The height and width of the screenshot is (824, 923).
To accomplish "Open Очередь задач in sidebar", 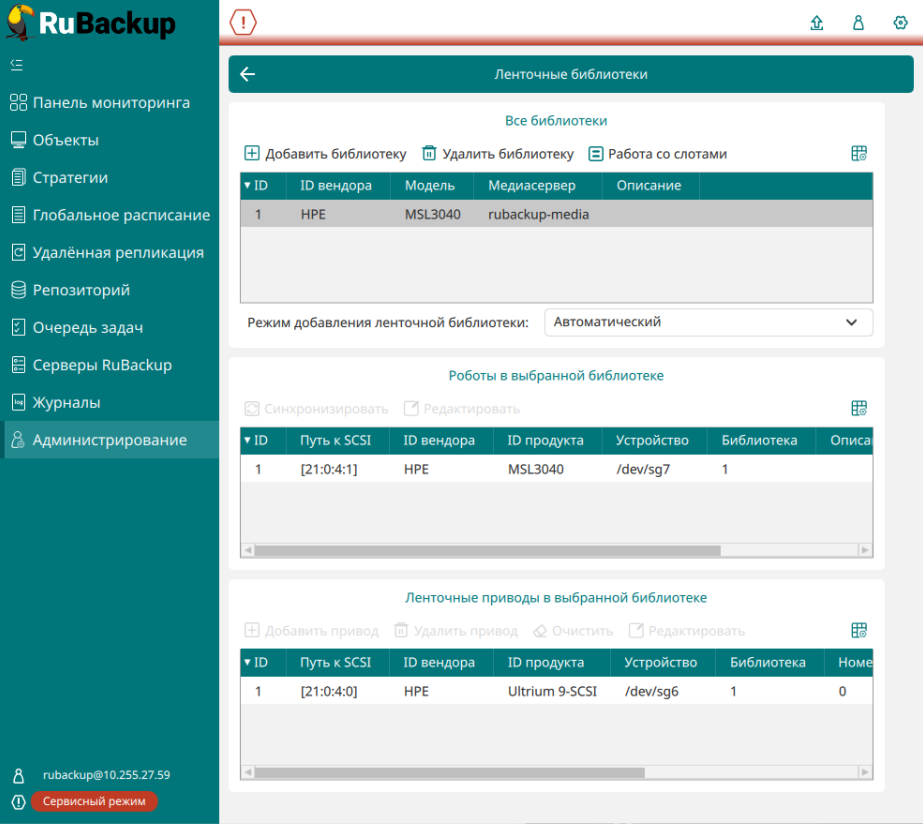I will 88,328.
